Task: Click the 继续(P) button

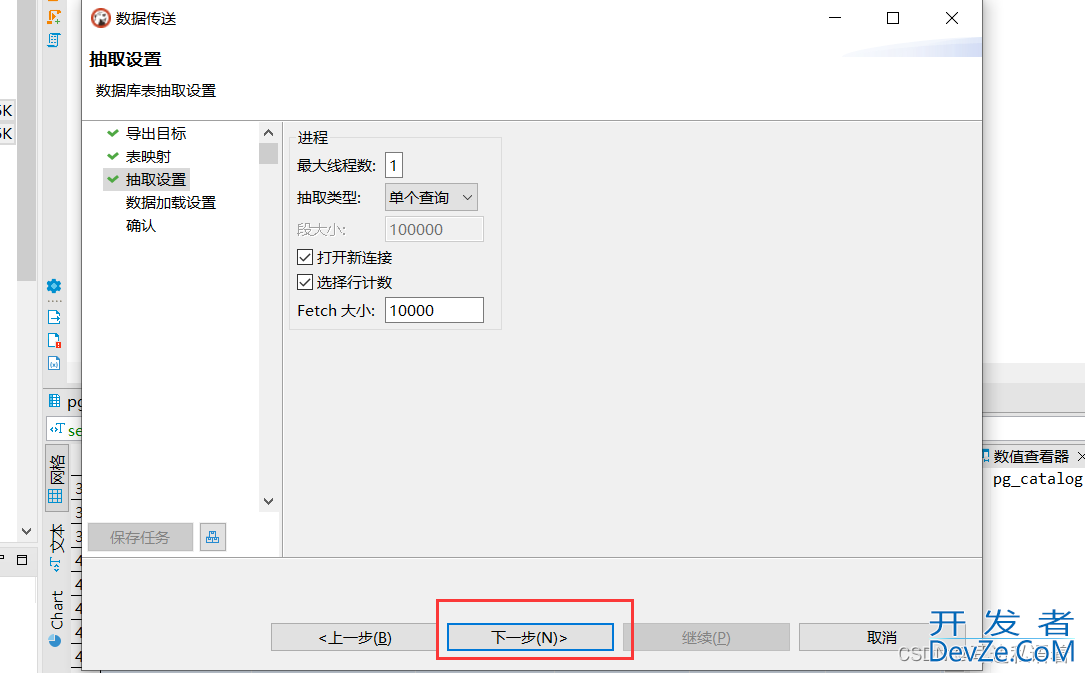Action: 706,637
